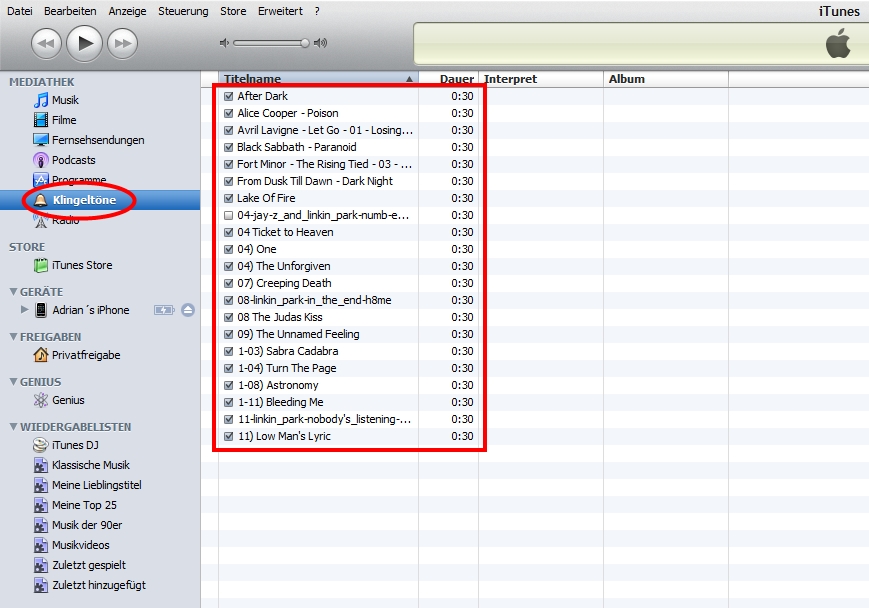Open the Anzeige menu
Viewport: 869px width, 608px height.
(127, 11)
